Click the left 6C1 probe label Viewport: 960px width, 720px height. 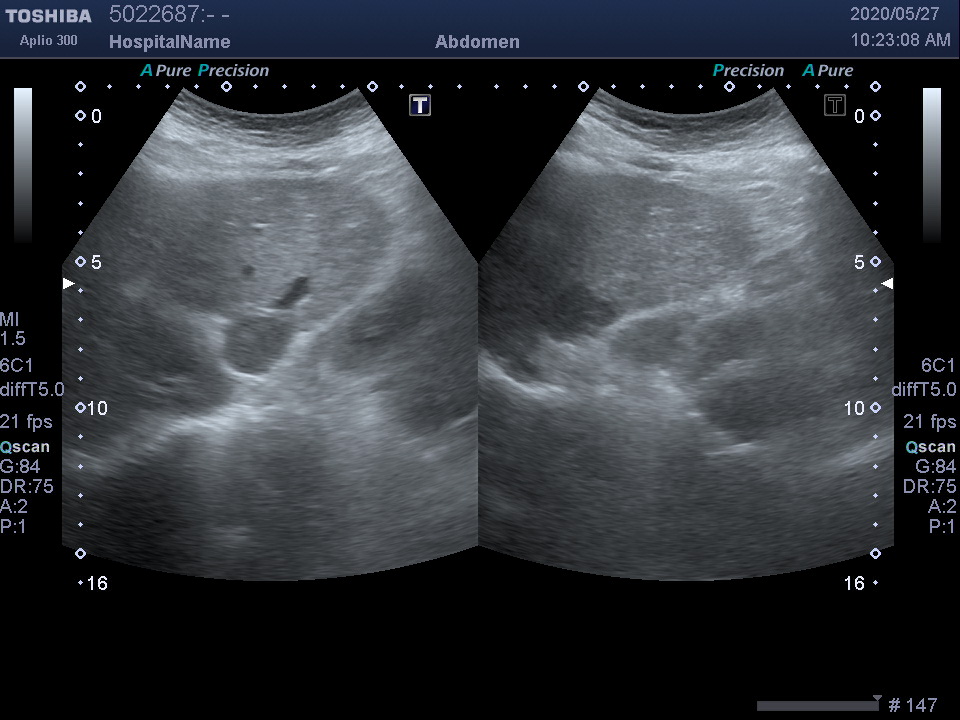[17, 366]
